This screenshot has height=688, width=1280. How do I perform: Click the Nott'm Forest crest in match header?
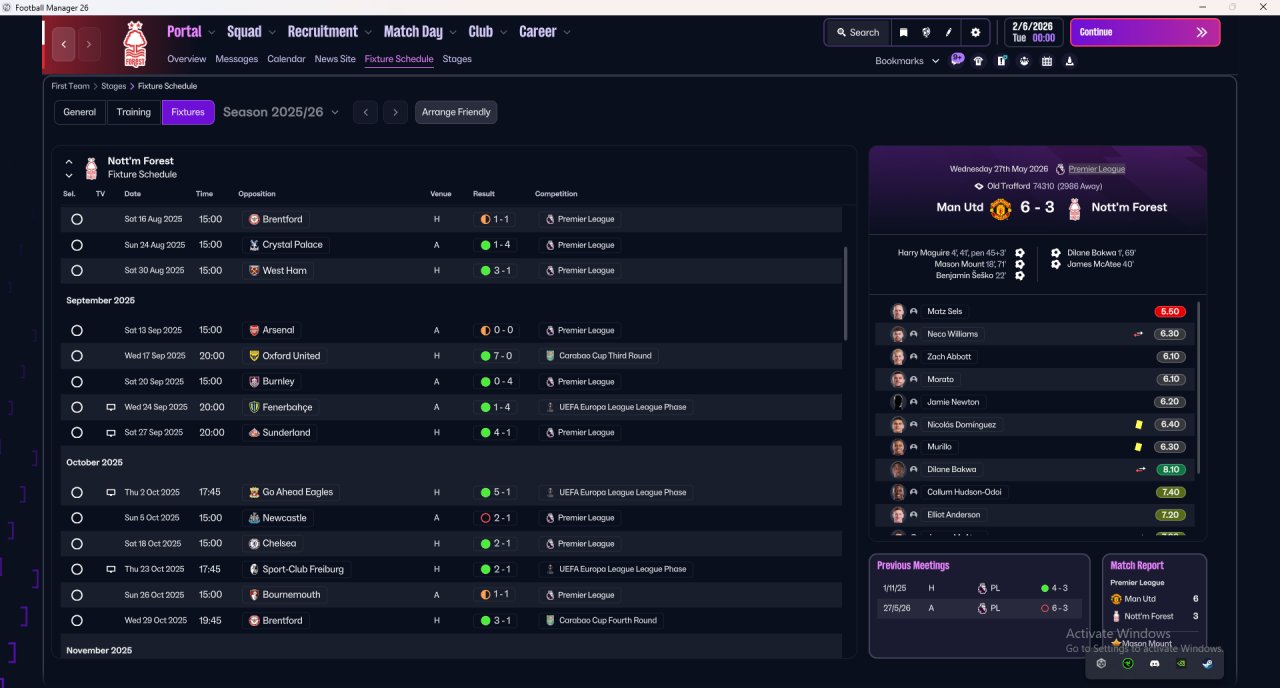coord(1075,208)
